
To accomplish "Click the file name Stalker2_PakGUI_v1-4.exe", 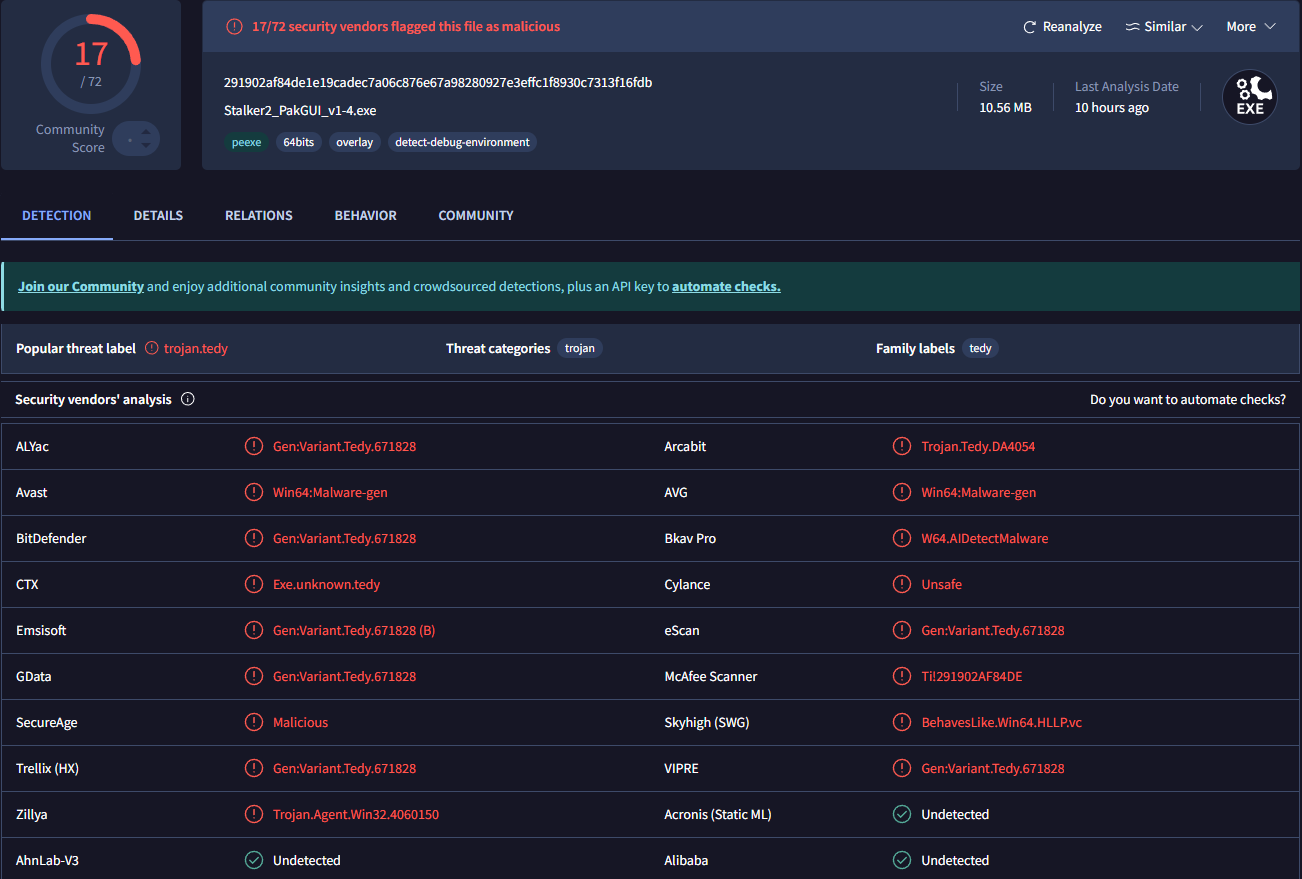I will pyautogui.click(x=300, y=110).
